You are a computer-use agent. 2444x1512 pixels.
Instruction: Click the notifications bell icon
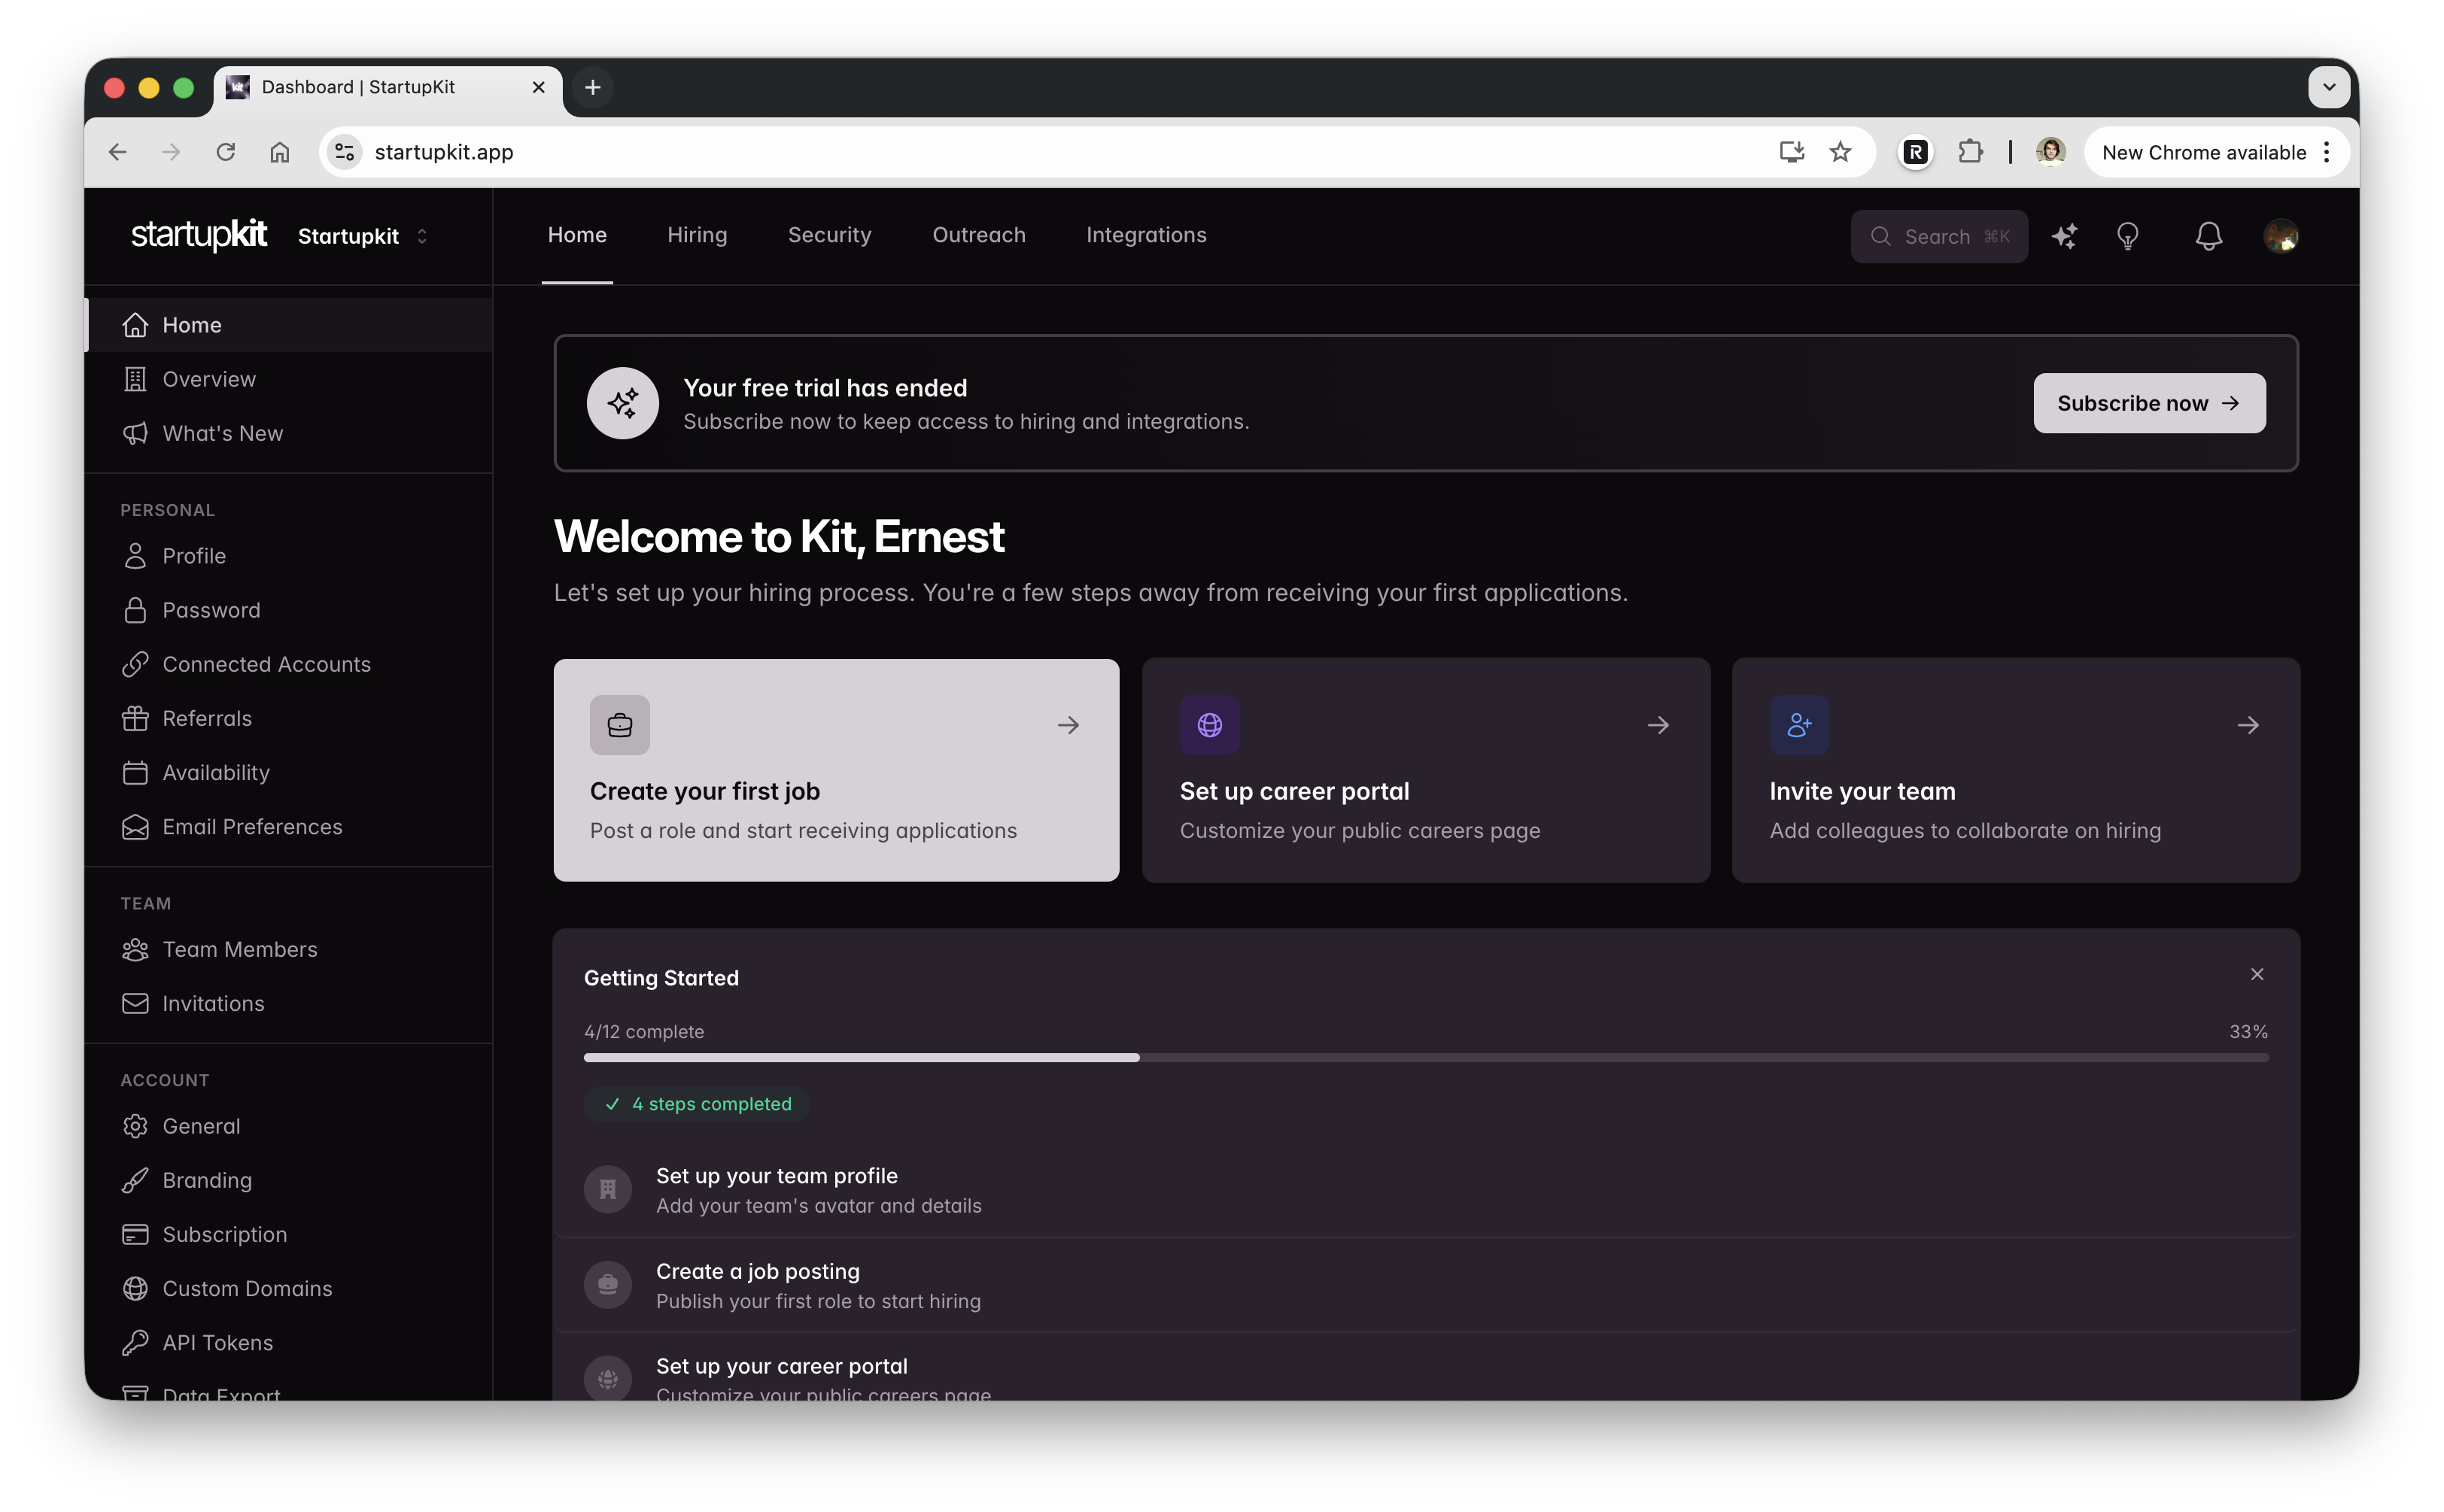click(2208, 236)
